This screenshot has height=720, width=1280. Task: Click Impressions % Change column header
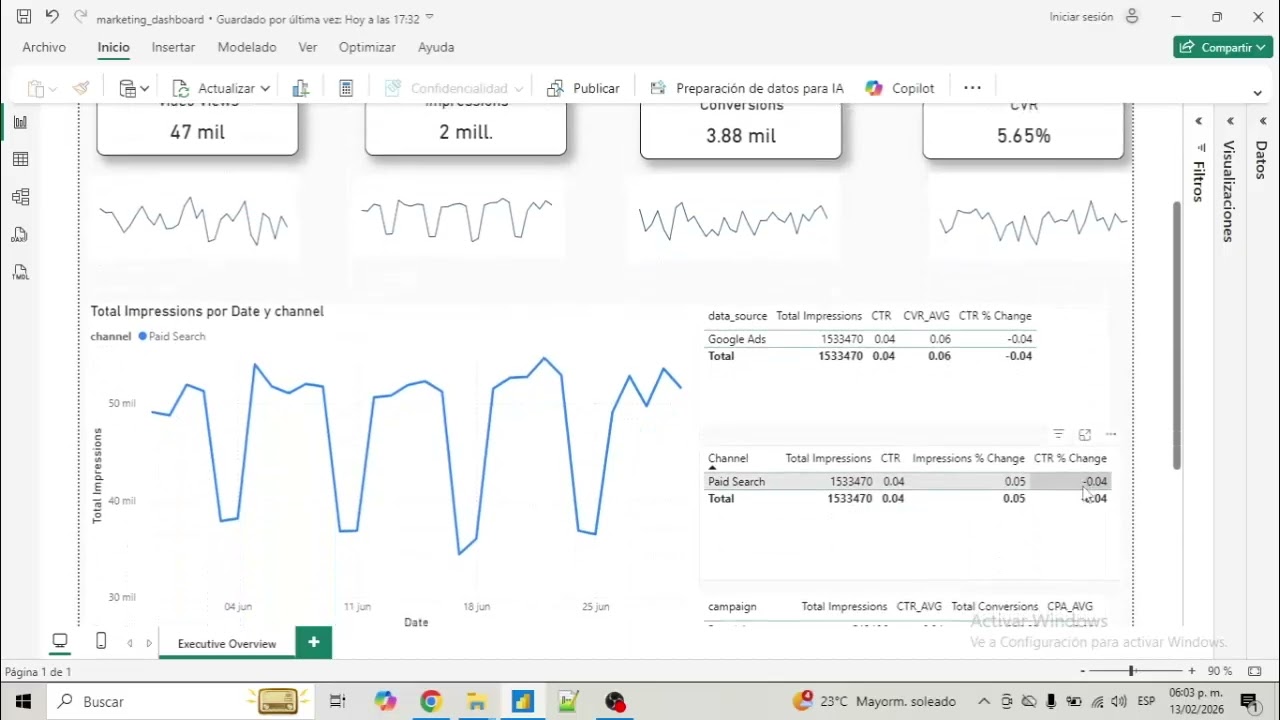968,459
